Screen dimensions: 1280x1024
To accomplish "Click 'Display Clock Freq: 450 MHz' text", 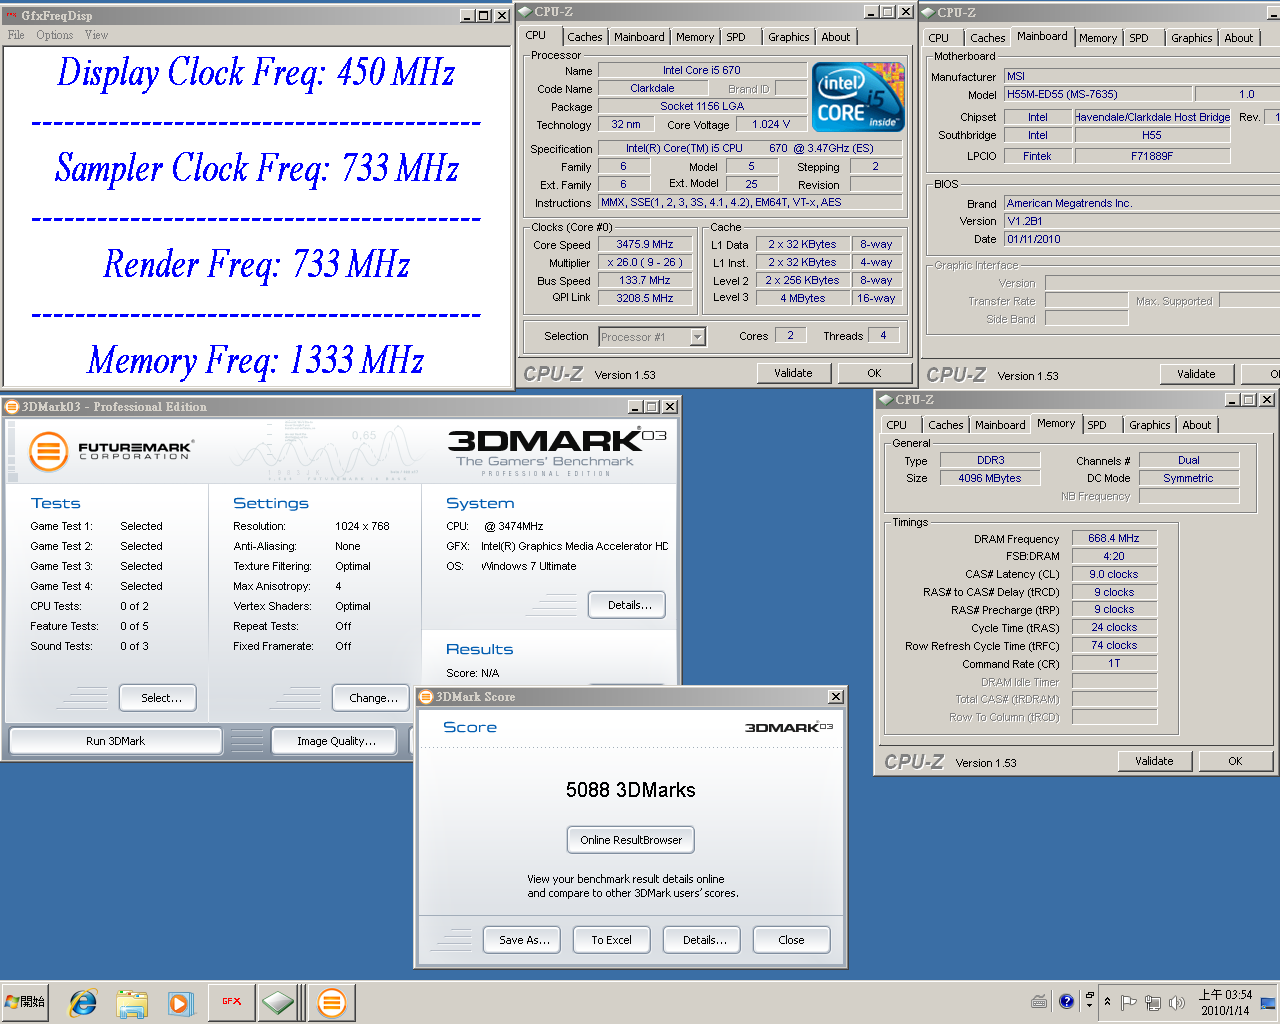I will coord(257,73).
